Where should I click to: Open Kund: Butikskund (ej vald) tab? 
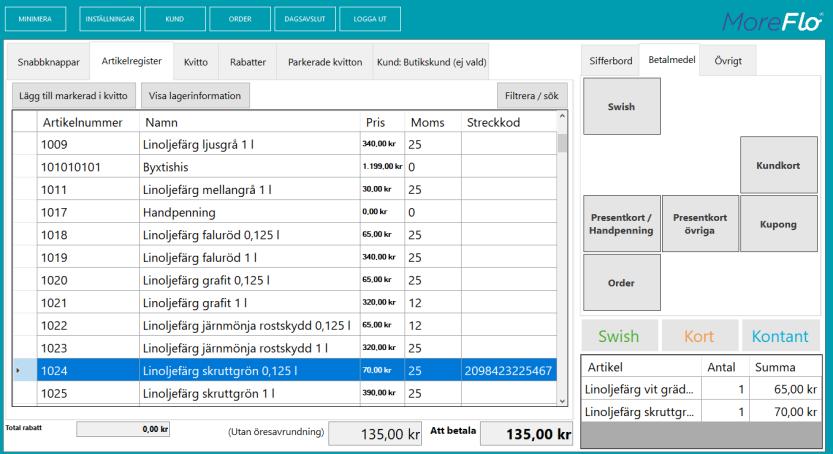coord(431,62)
